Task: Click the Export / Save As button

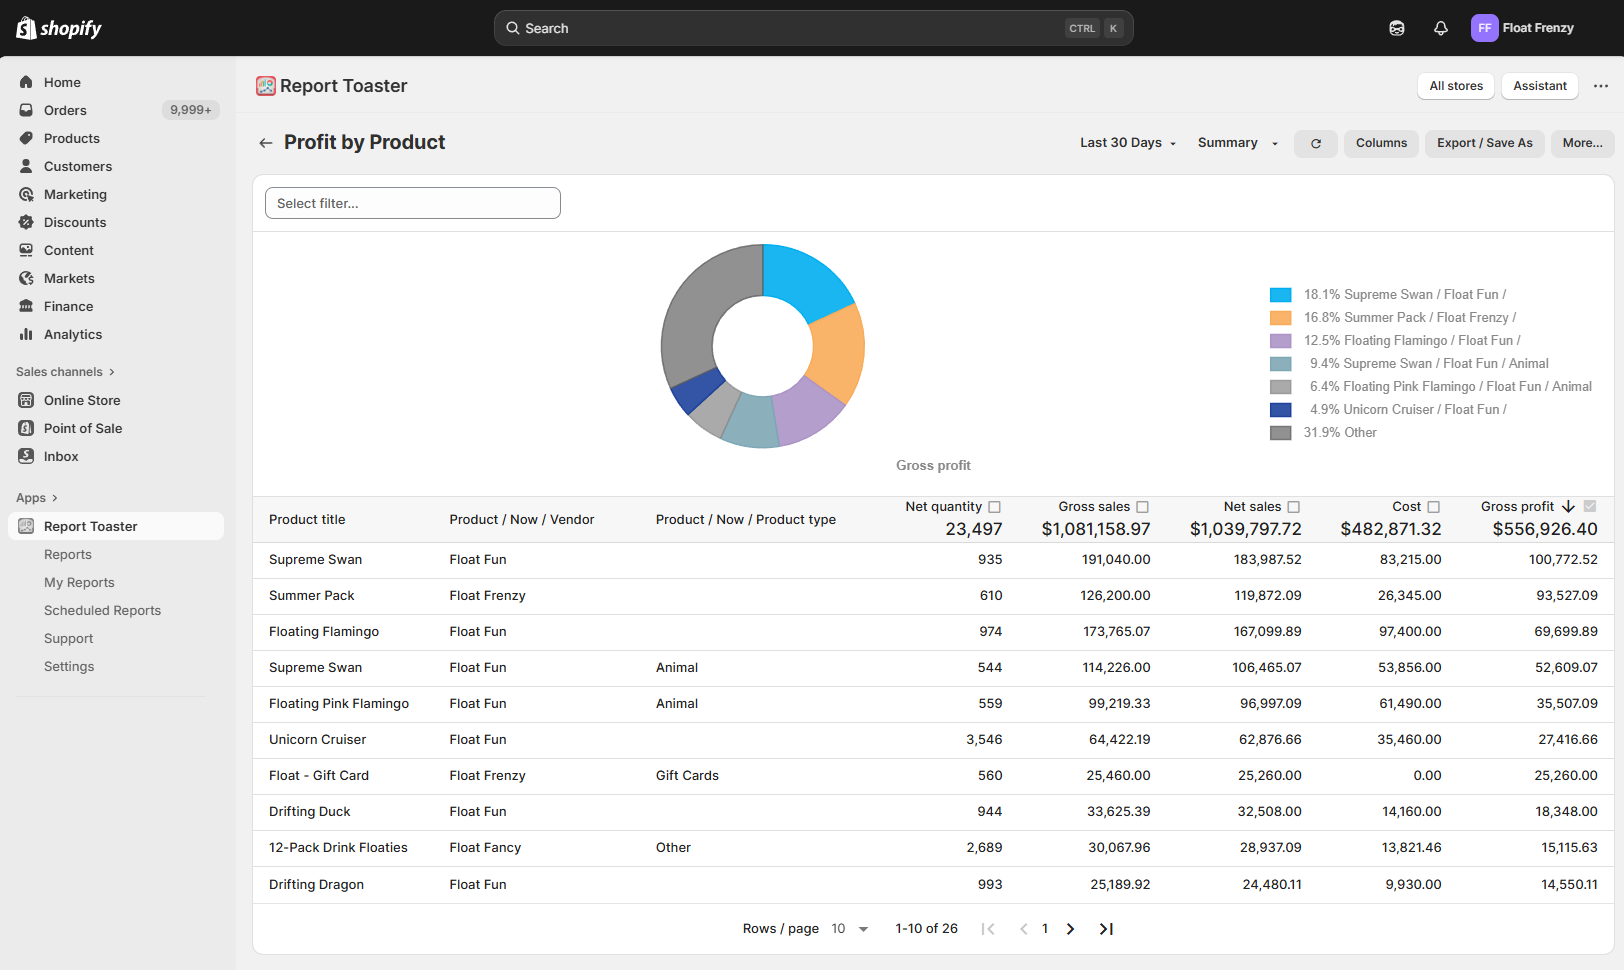Action: (x=1484, y=143)
